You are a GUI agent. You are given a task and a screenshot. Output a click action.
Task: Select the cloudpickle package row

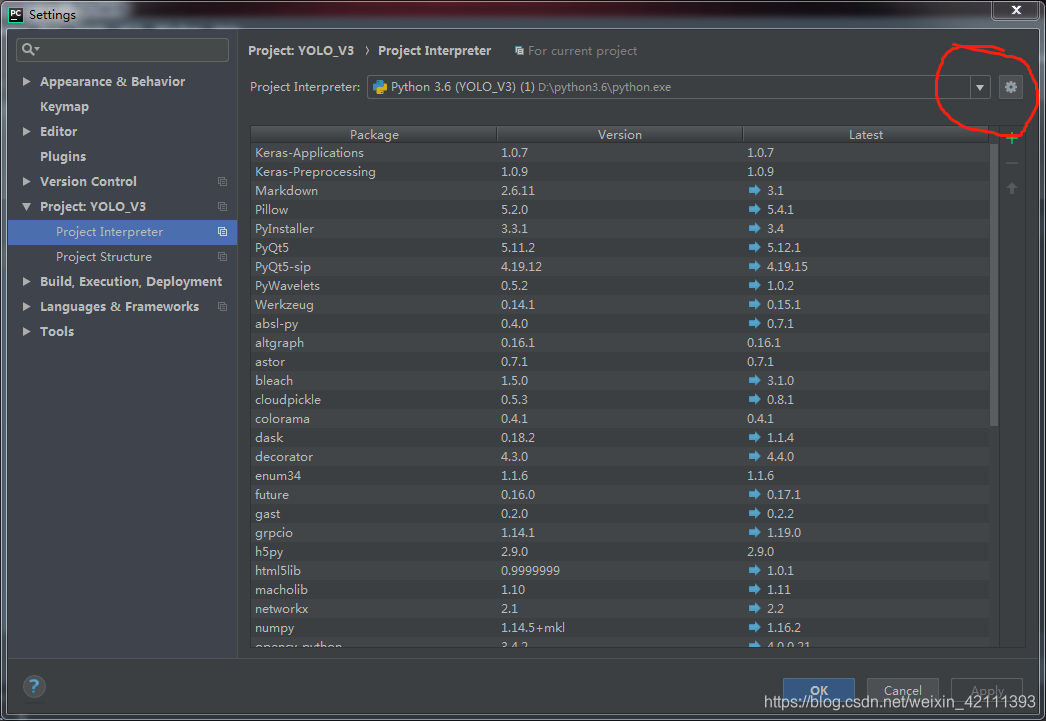(x=620, y=400)
